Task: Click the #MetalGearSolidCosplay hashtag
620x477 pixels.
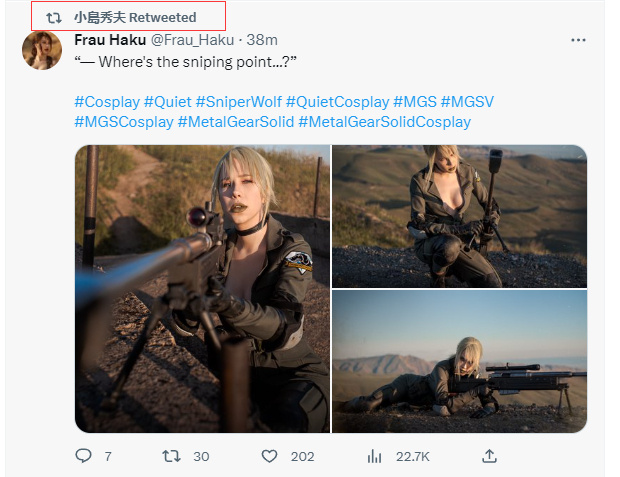Action: (x=384, y=122)
